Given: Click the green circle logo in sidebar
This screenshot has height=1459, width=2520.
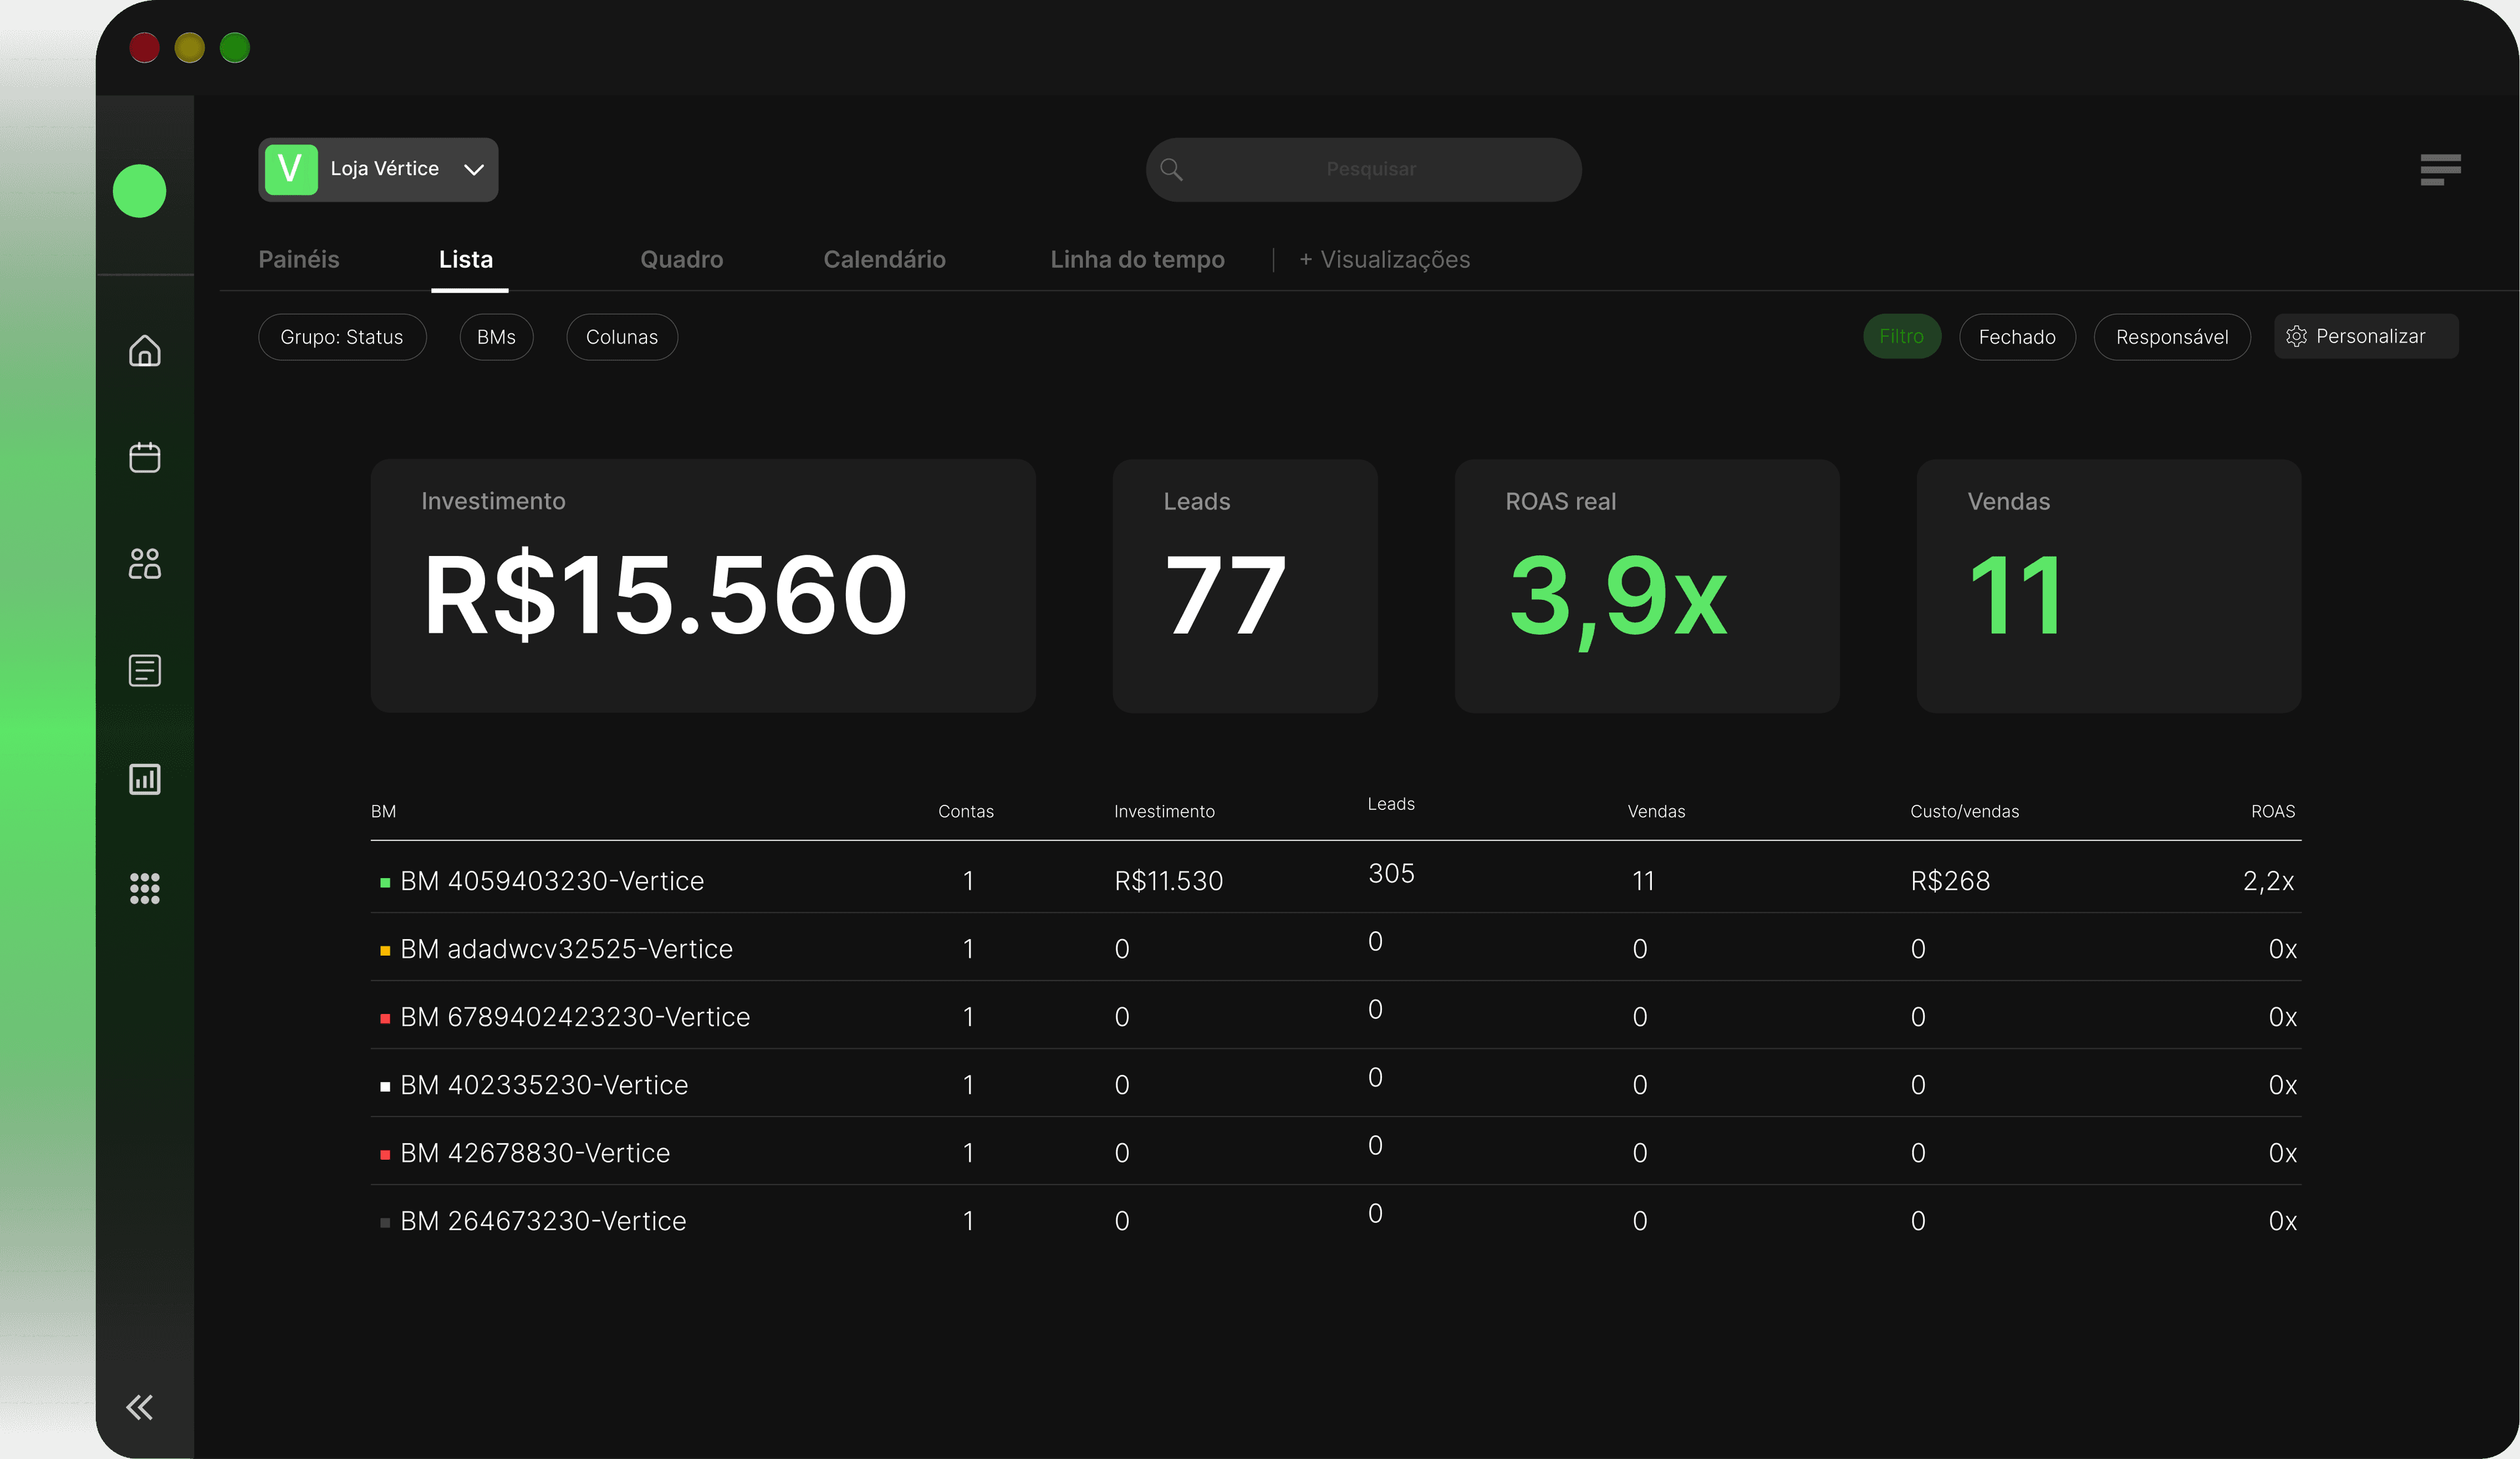Looking at the screenshot, I should pos(139,190).
